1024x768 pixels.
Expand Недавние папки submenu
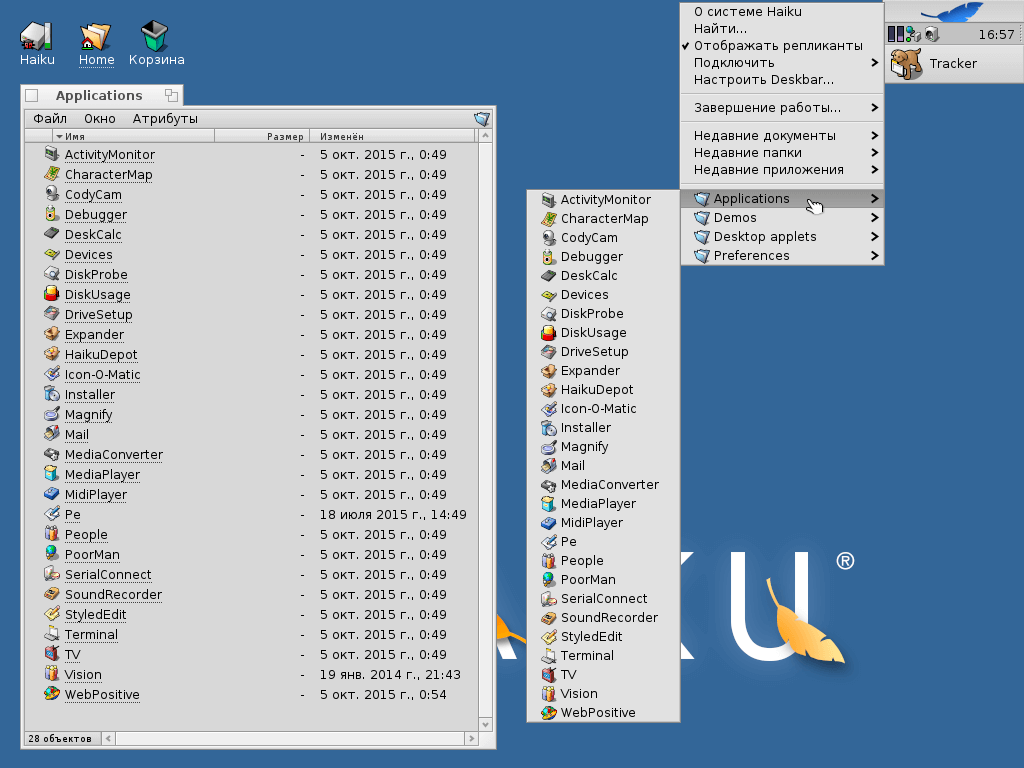click(782, 153)
